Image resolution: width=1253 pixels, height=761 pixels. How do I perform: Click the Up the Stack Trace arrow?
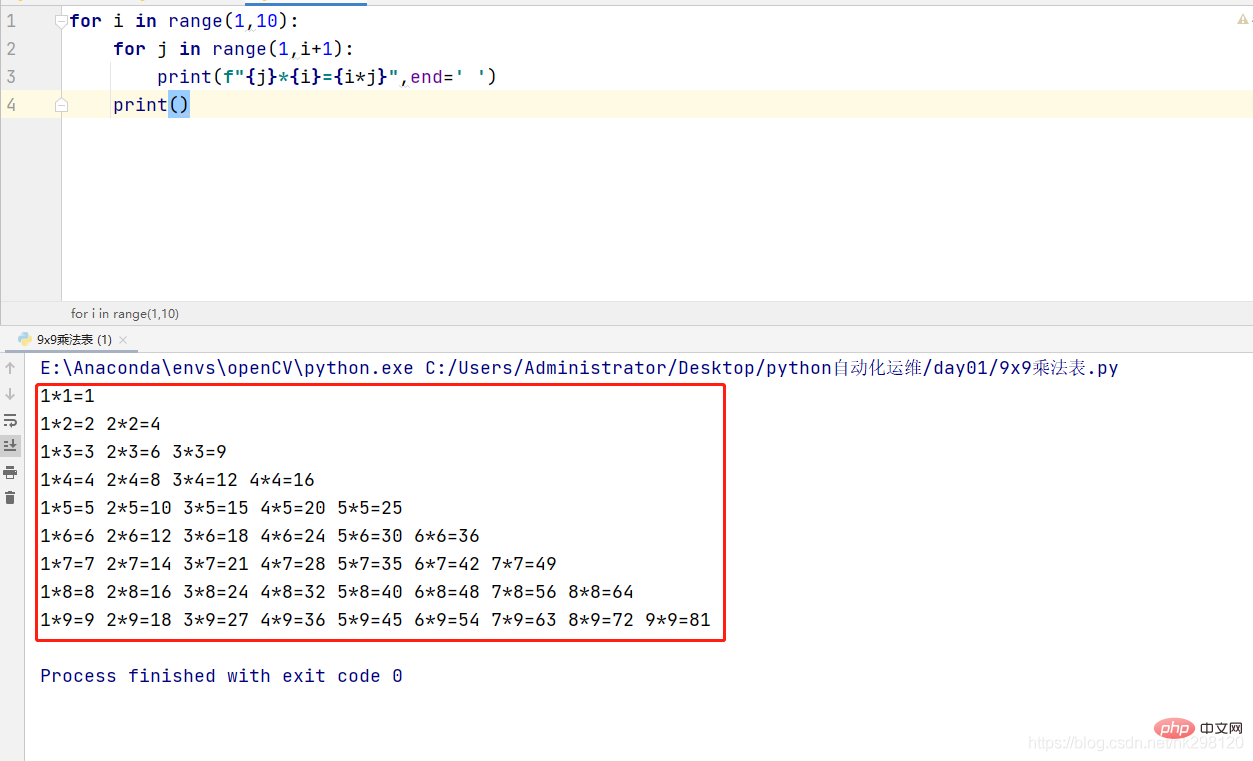(x=10, y=368)
